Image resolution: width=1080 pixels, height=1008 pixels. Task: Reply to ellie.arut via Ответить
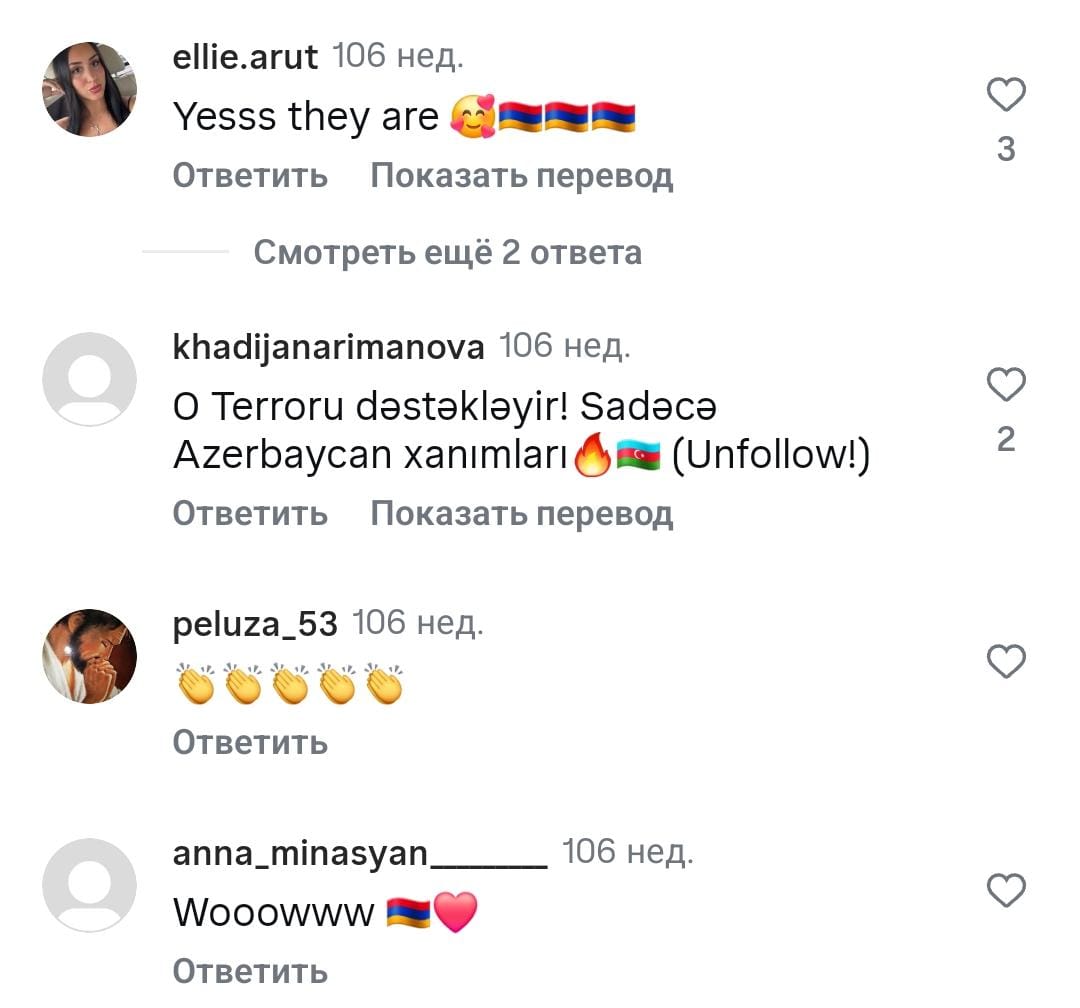pos(250,175)
